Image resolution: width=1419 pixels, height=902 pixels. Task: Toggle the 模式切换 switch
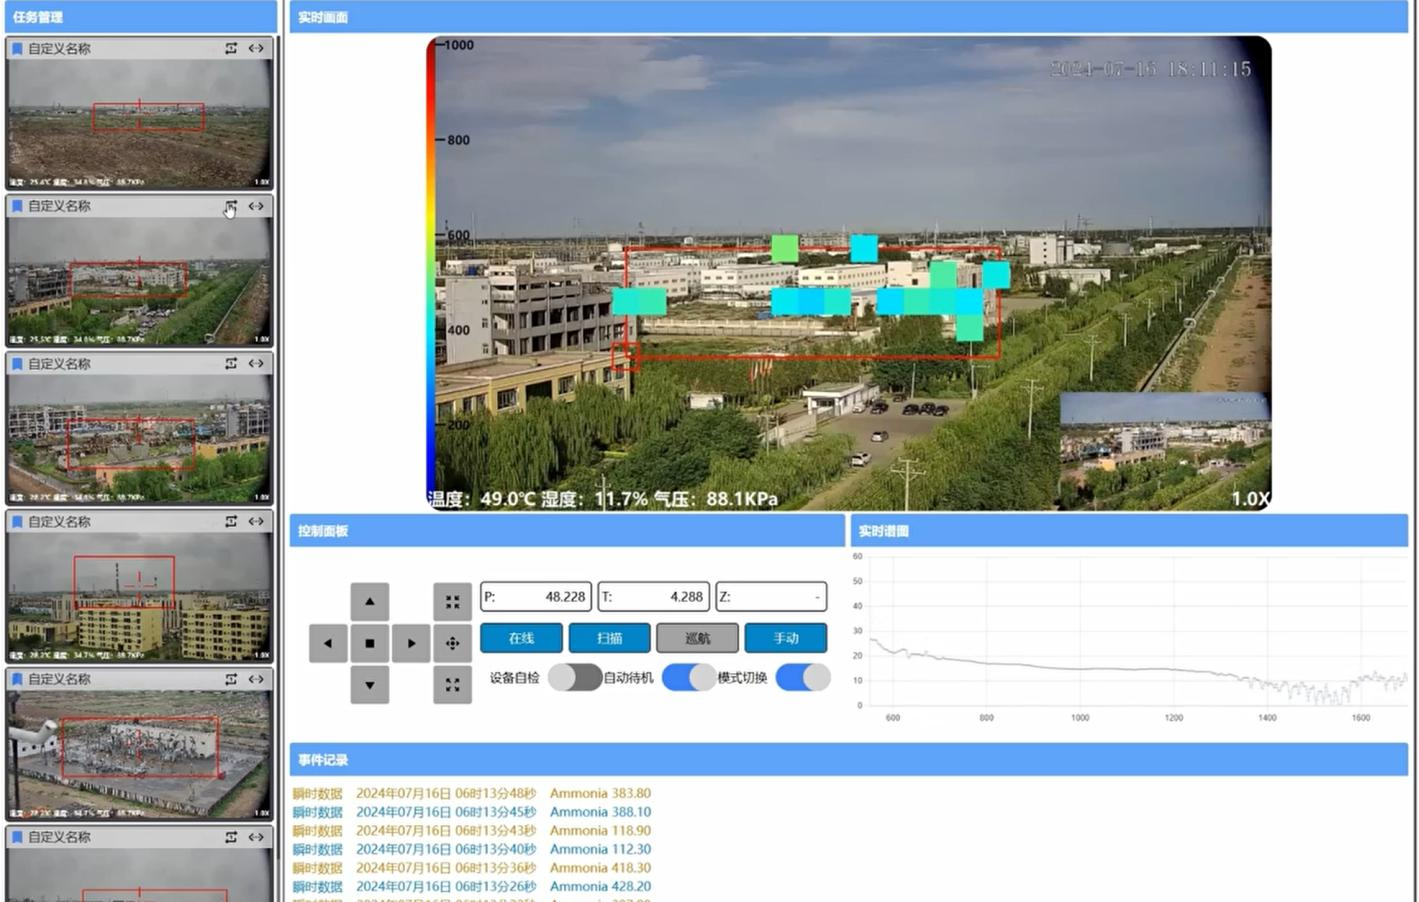pos(803,677)
